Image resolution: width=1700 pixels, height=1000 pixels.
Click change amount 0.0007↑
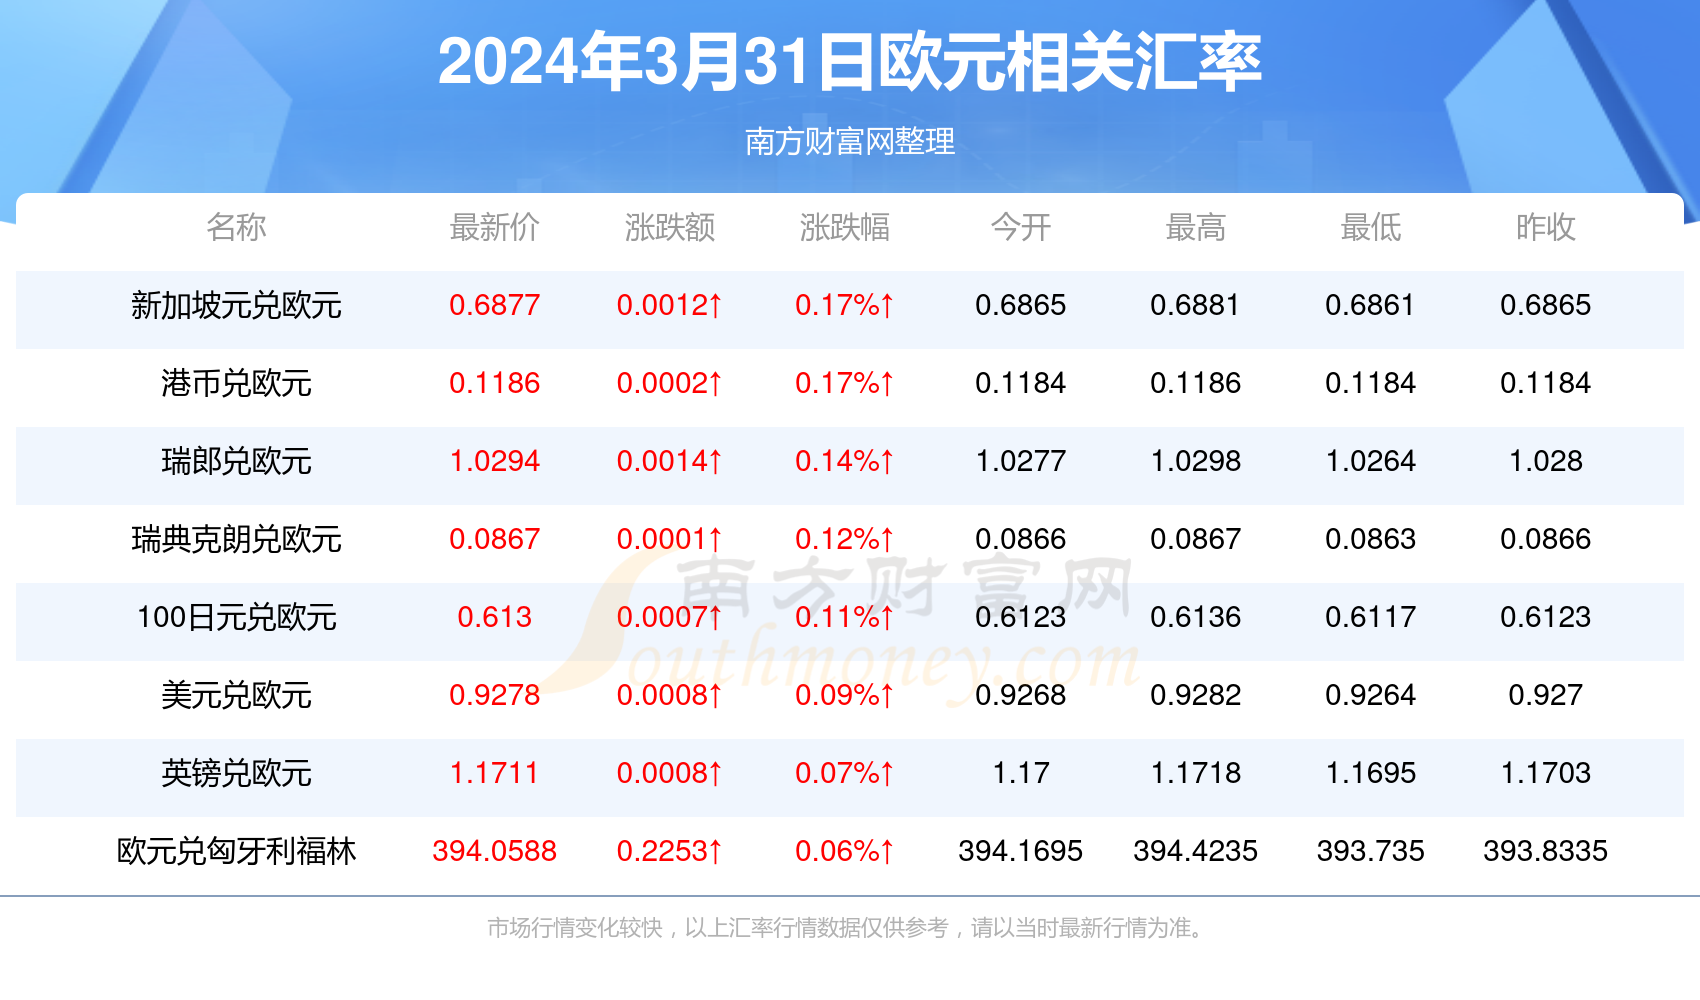(x=669, y=617)
